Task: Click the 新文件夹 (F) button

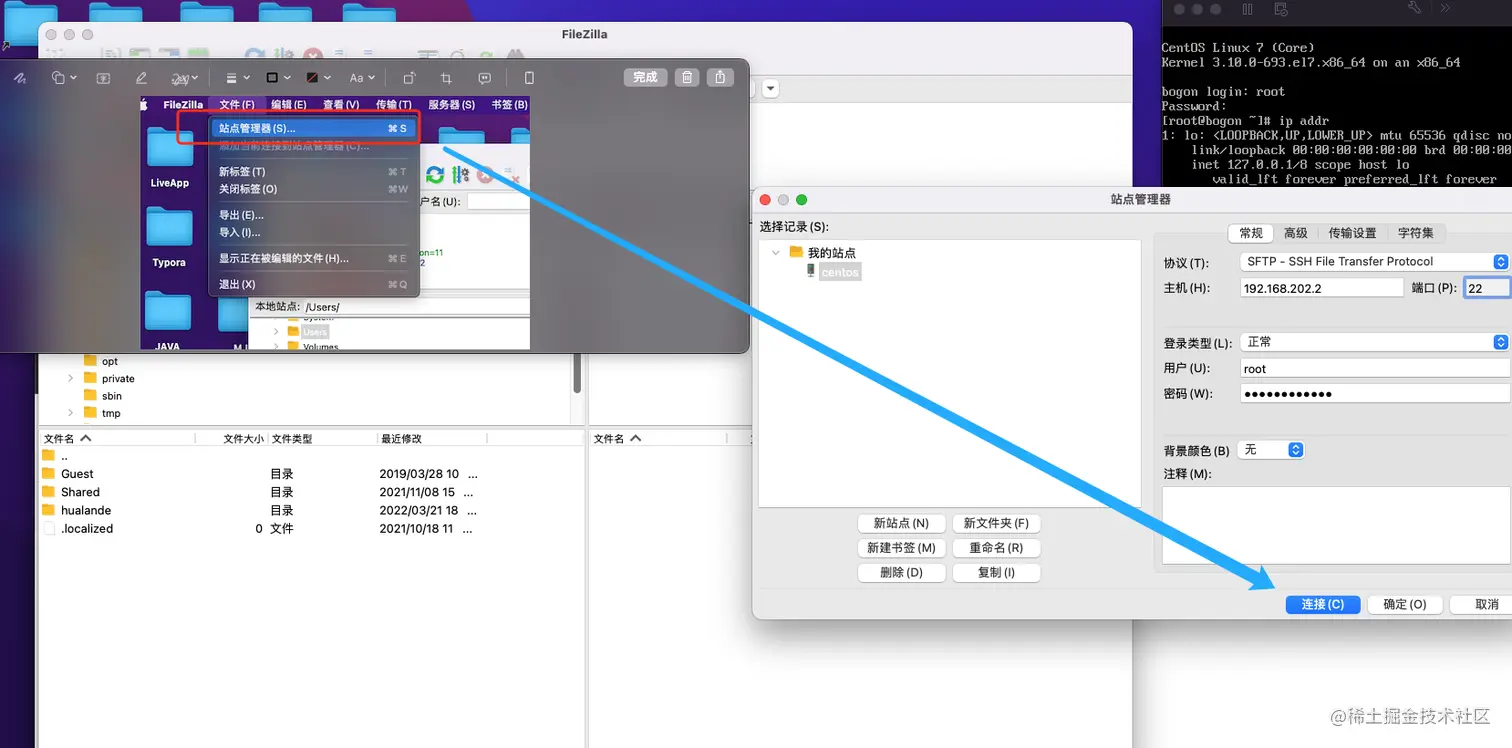Action: (996, 523)
